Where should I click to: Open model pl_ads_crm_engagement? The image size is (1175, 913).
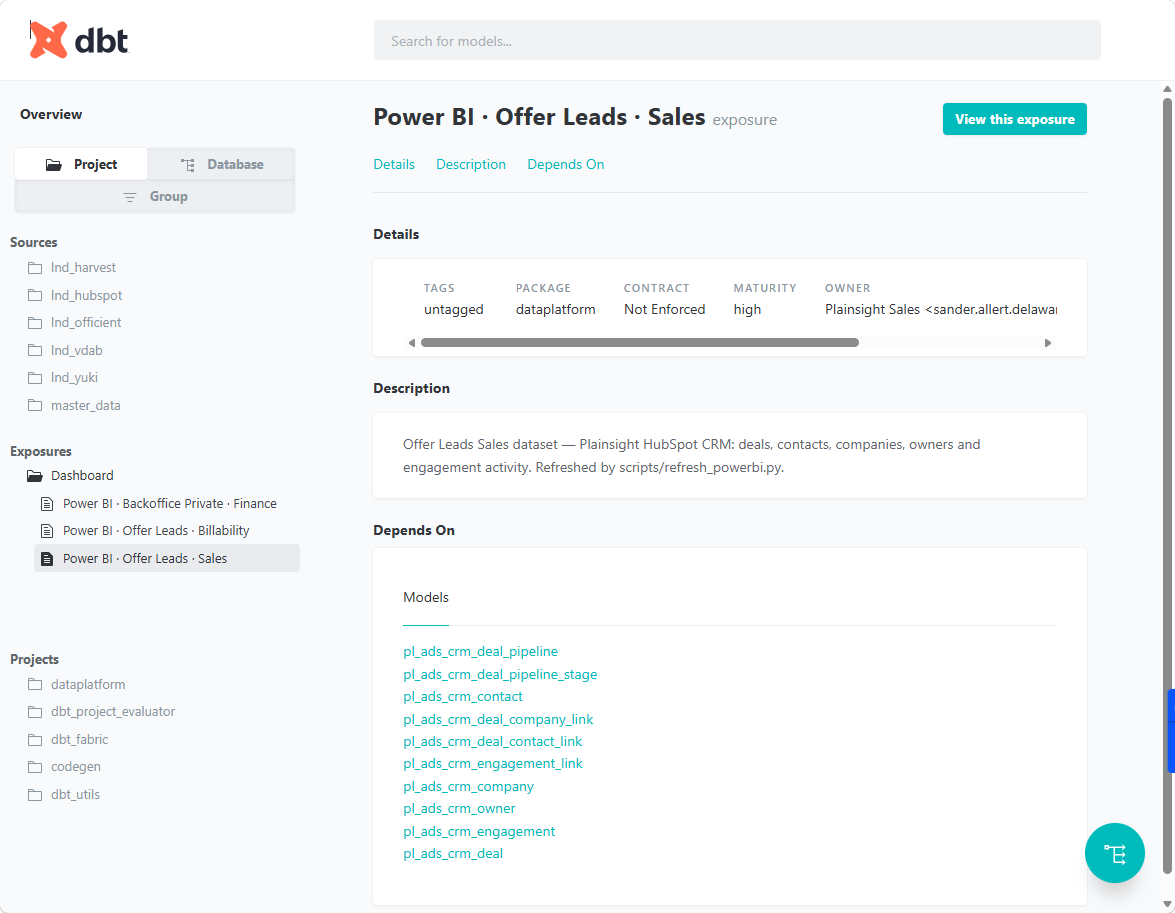(479, 831)
